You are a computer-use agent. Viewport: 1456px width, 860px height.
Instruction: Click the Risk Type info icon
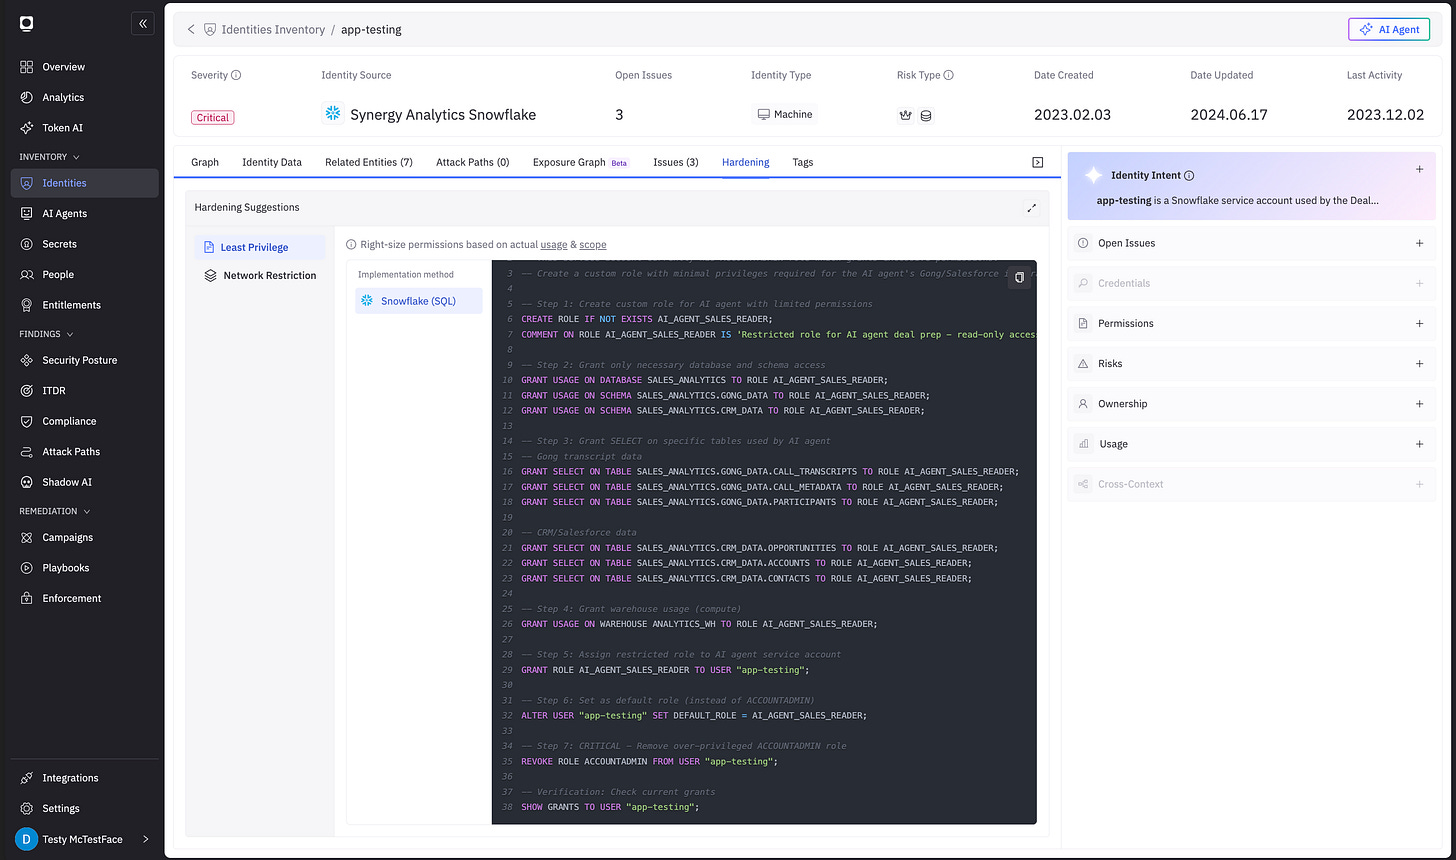coord(948,75)
